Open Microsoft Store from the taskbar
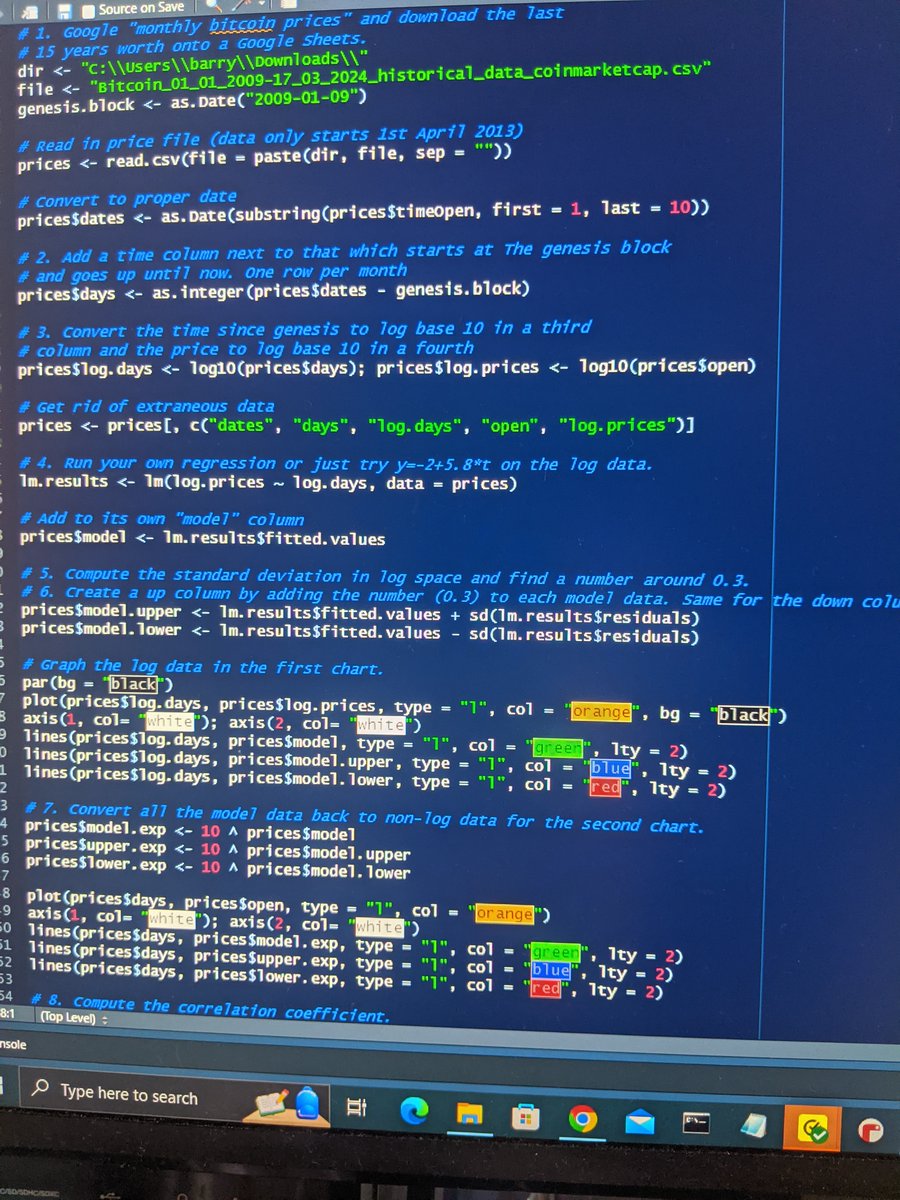Image resolution: width=900 pixels, height=1200 pixels. [526, 1116]
